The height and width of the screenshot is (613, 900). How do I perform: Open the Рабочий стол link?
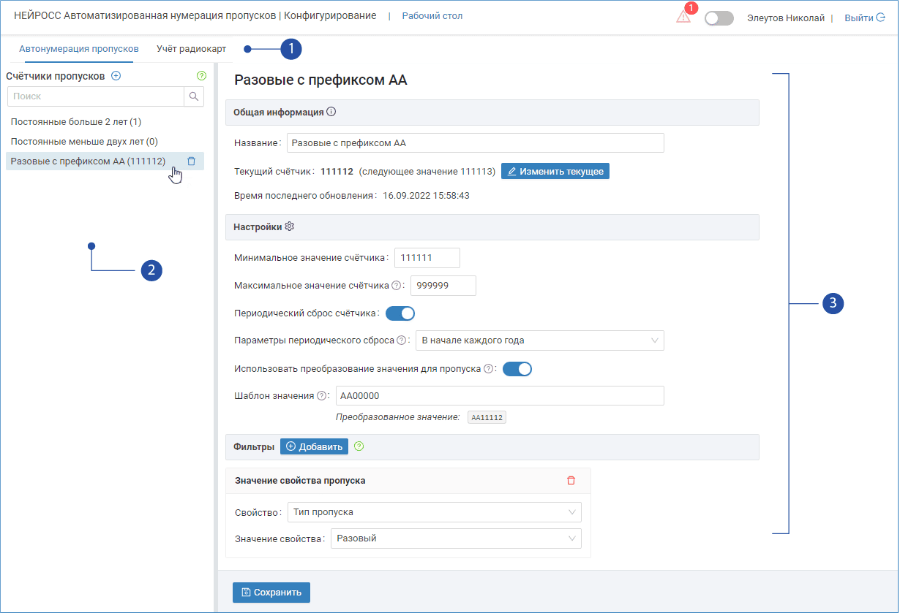click(432, 16)
